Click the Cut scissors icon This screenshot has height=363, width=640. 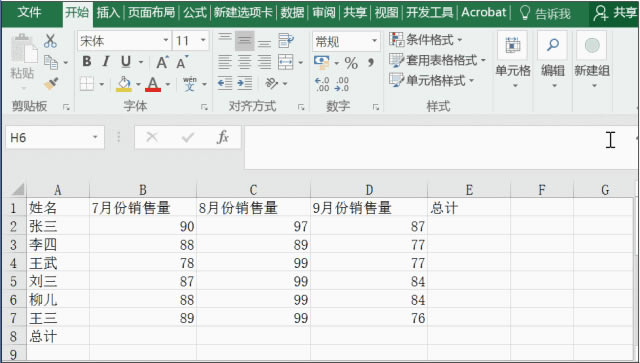coord(50,41)
